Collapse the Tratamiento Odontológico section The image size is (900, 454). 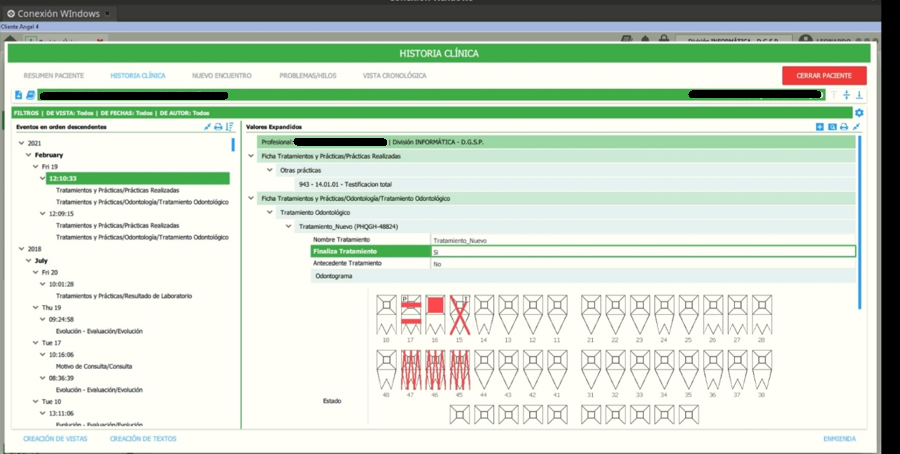click(270, 212)
